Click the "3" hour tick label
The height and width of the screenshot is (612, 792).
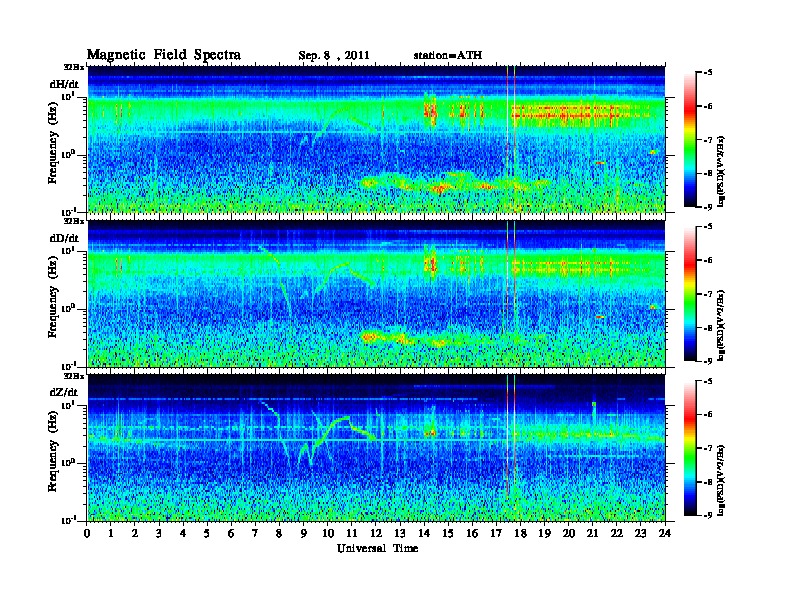click(159, 534)
